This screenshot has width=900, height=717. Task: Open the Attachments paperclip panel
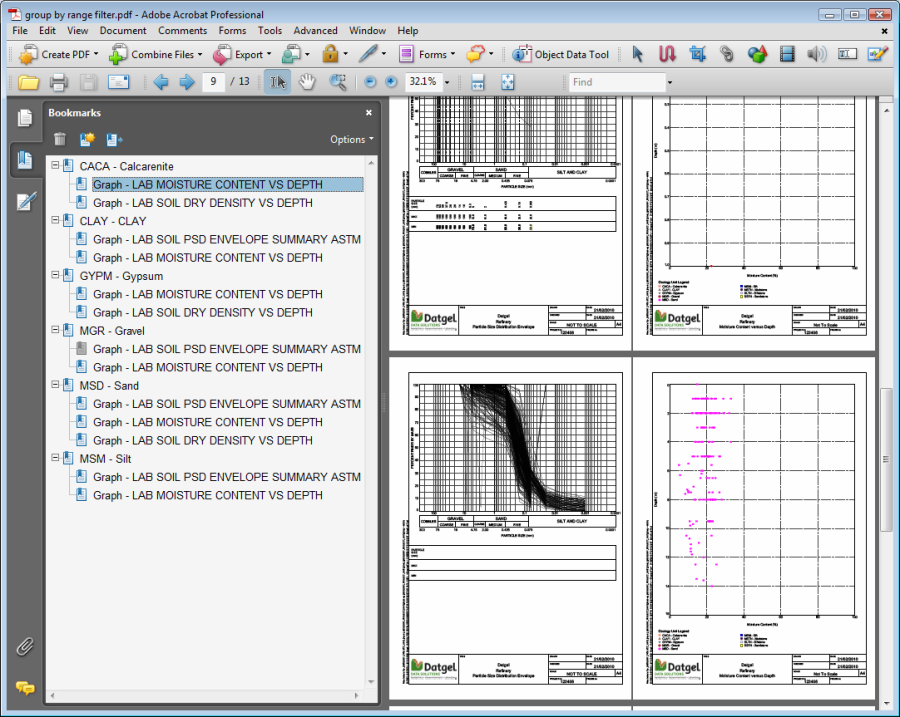point(24,646)
